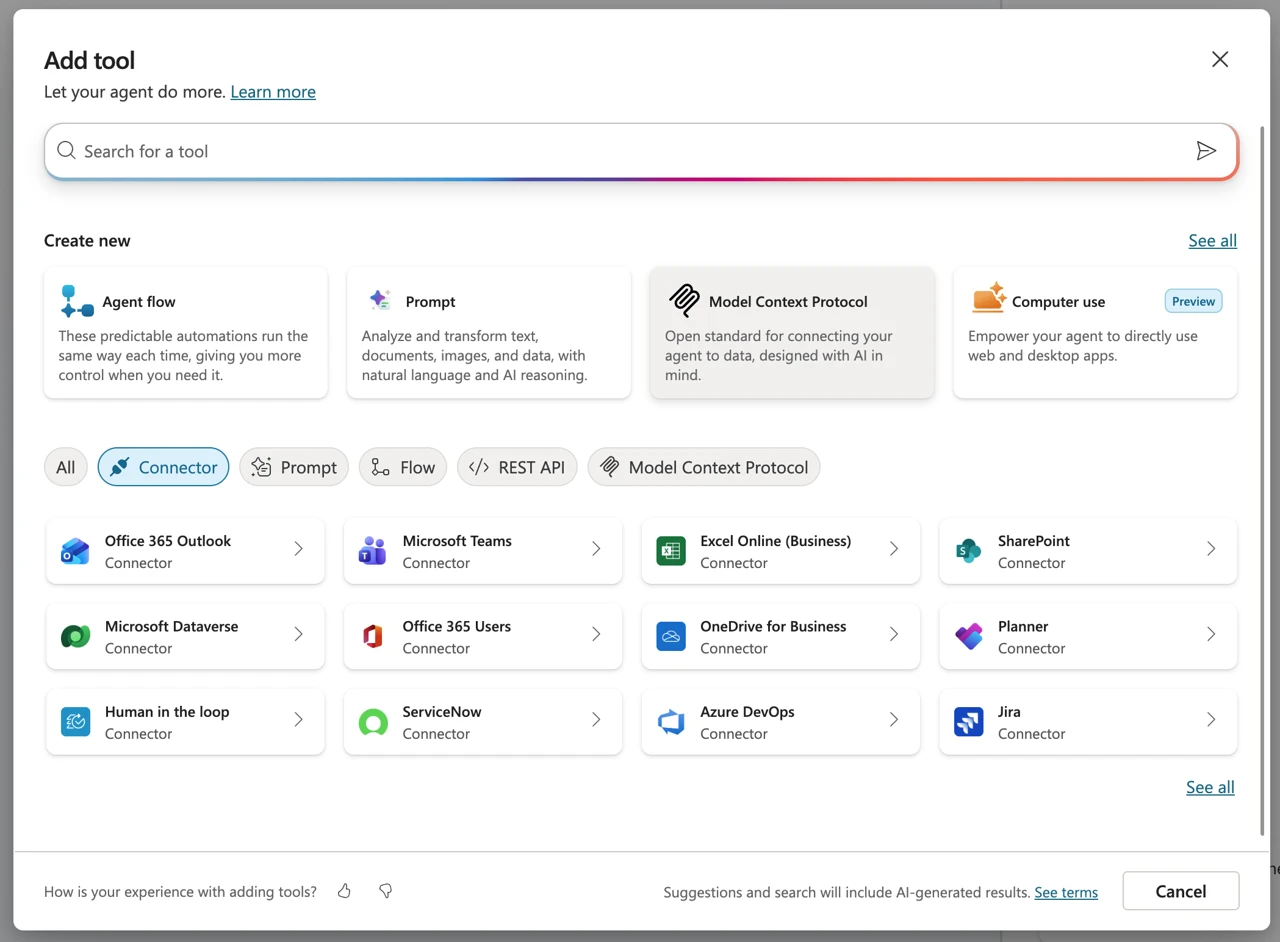1280x942 pixels.
Task: Expand the Microsoft Dataverse chevron
Action: click(298, 634)
